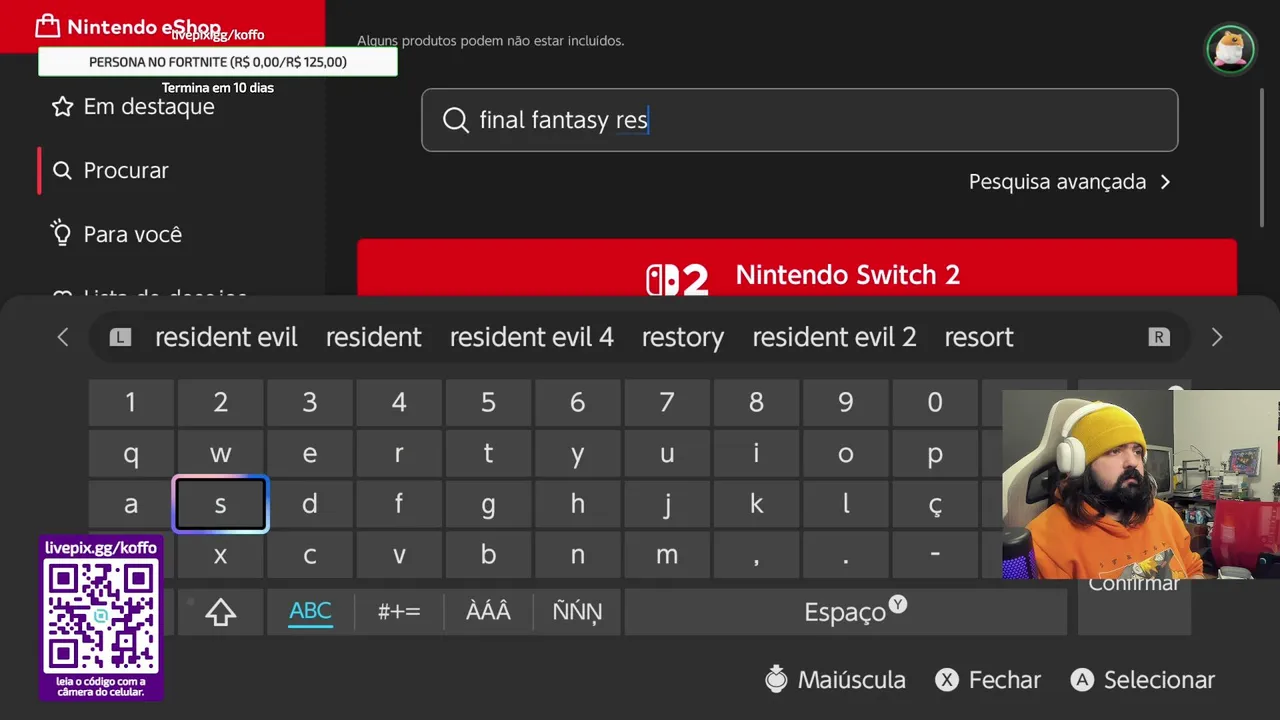Select the 'resident evil 2' suggestion

pos(834,337)
